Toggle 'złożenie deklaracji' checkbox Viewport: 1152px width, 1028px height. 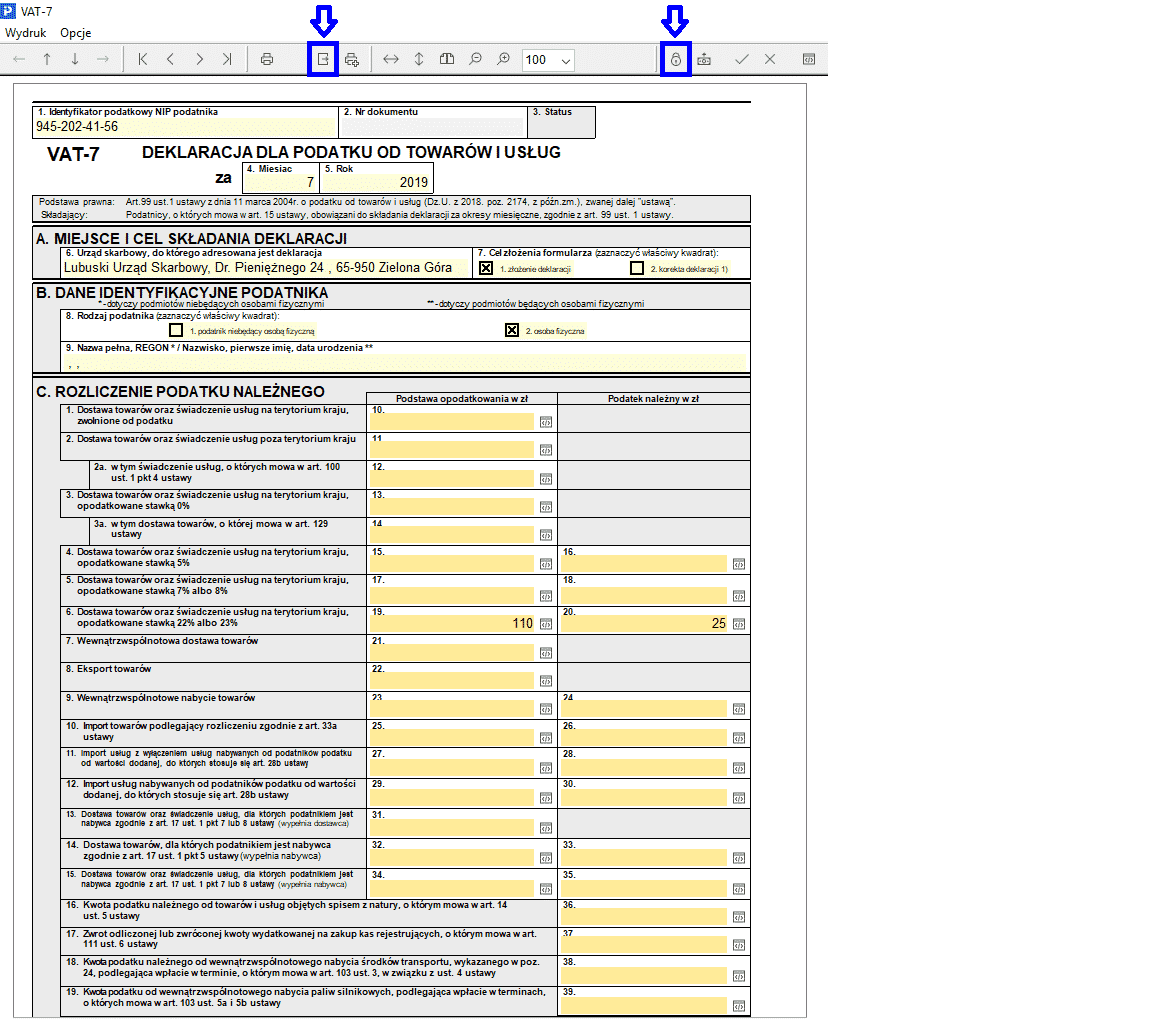coord(486,268)
